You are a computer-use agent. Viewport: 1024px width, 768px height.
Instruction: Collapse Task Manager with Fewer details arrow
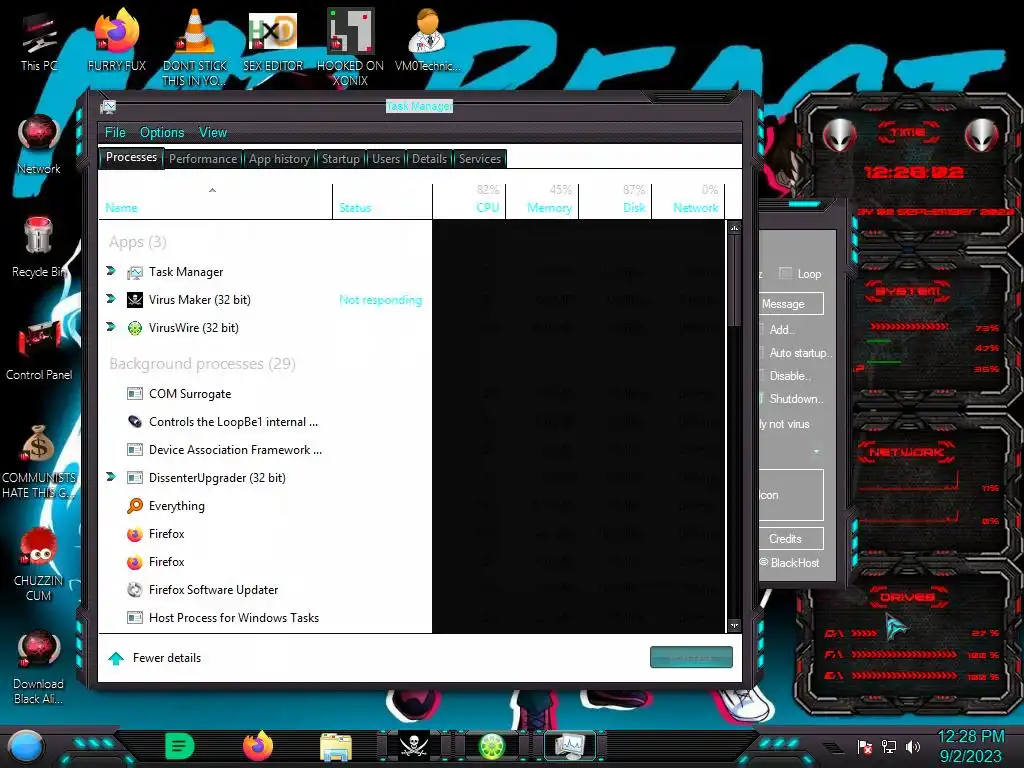(x=116, y=658)
